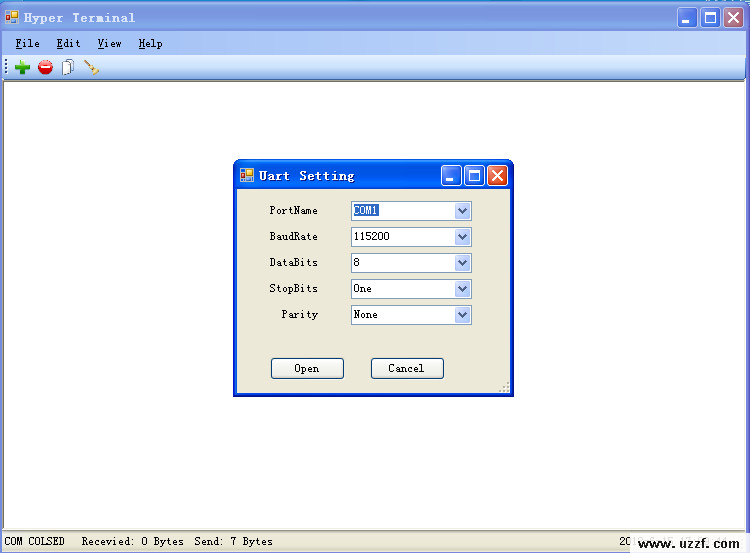Minimize the Hyper Terminal window
This screenshot has width=750, height=553.
click(687, 18)
